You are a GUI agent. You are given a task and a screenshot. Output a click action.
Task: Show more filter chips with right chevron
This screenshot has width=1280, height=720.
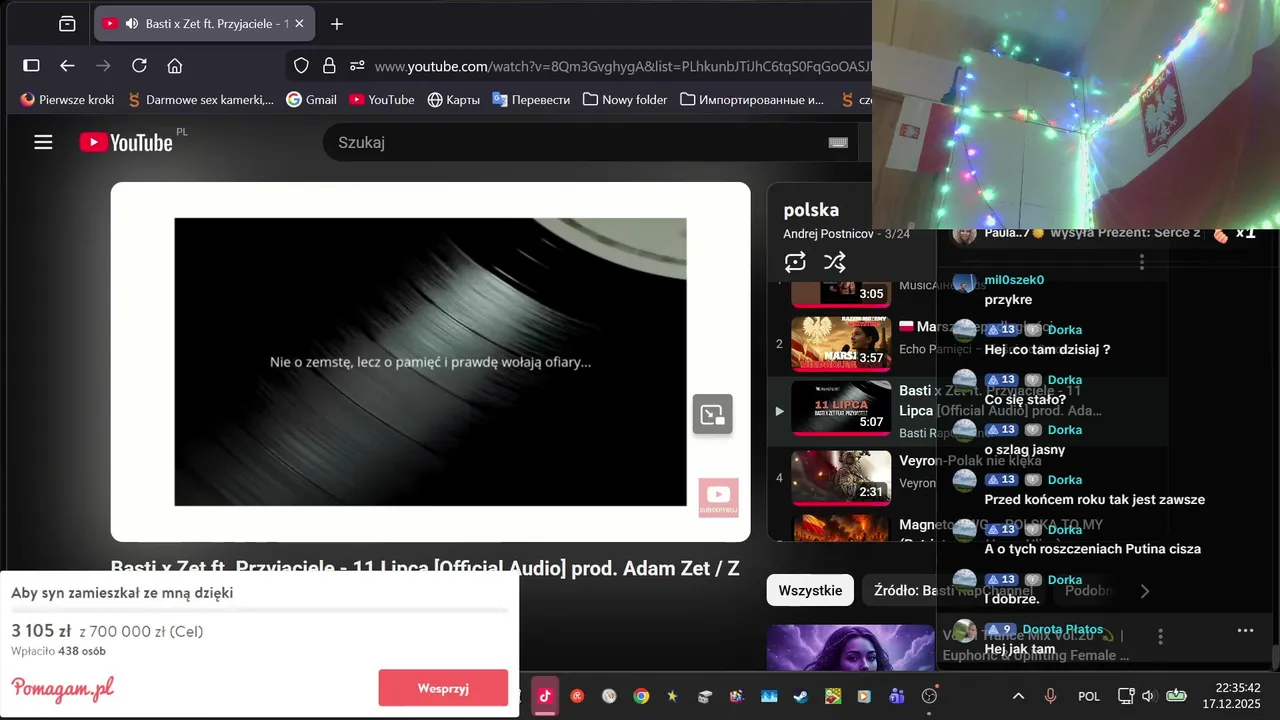click(x=1145, y=591)
